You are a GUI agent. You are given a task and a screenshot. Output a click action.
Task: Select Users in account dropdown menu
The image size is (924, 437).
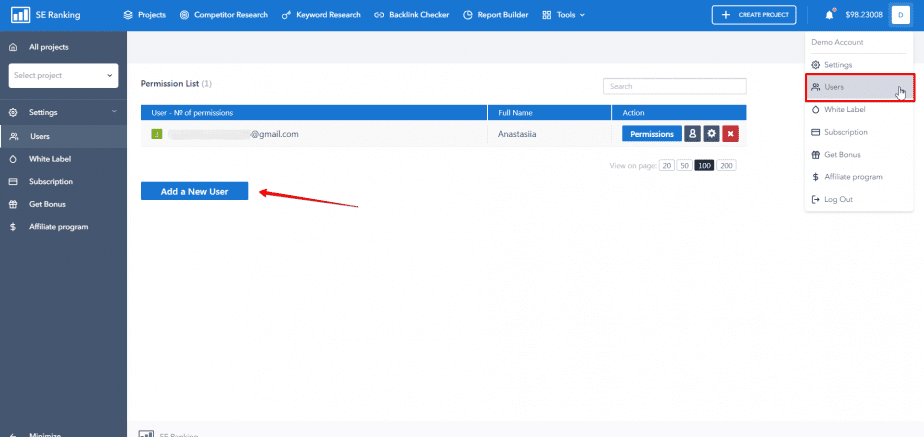point(860,87)
